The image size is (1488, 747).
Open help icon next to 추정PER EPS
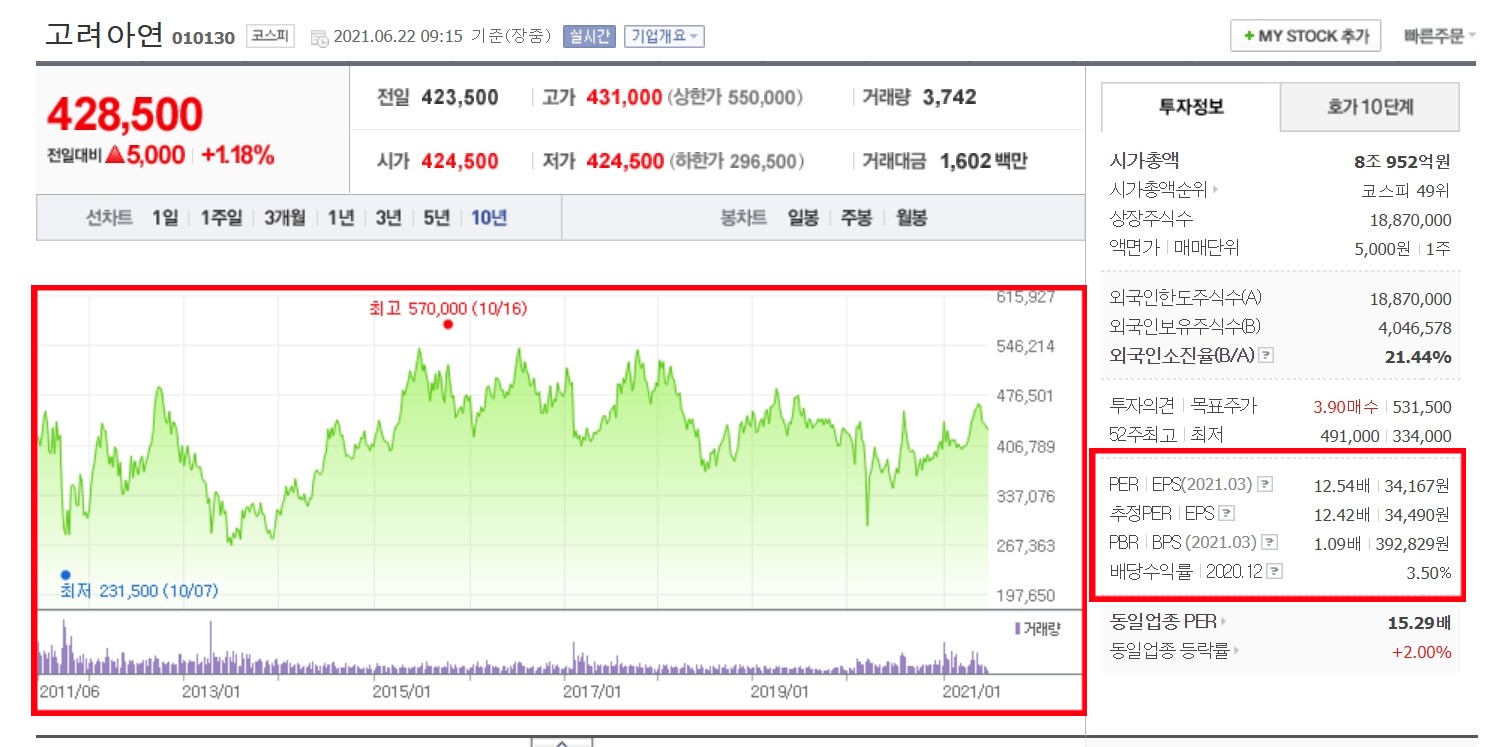click(1227, 514)
